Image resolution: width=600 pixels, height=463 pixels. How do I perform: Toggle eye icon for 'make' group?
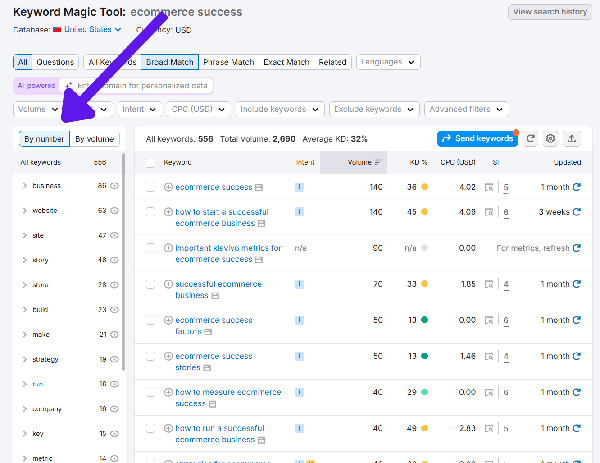114,334
